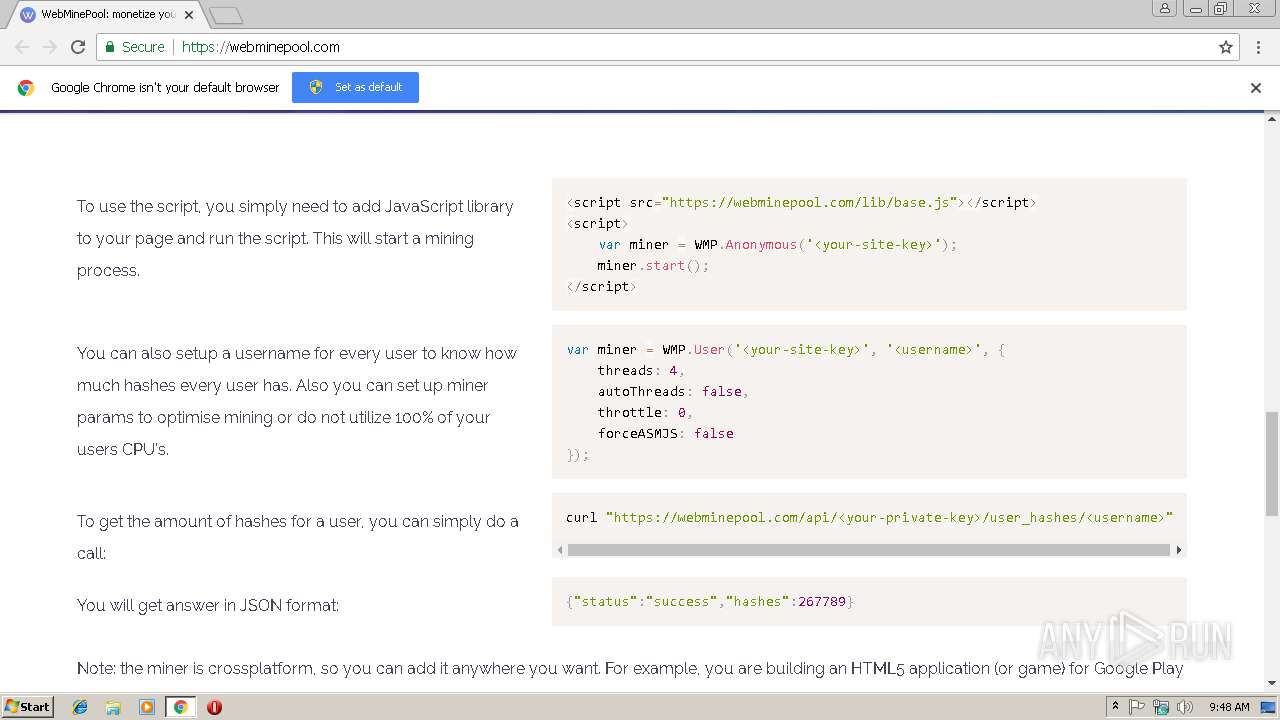The height and width of the screenshot is (720, 1280).
Task: Click 'Google Chrome isn't your default browser' text
Action: pyautogui.click(x=165, y=87)
